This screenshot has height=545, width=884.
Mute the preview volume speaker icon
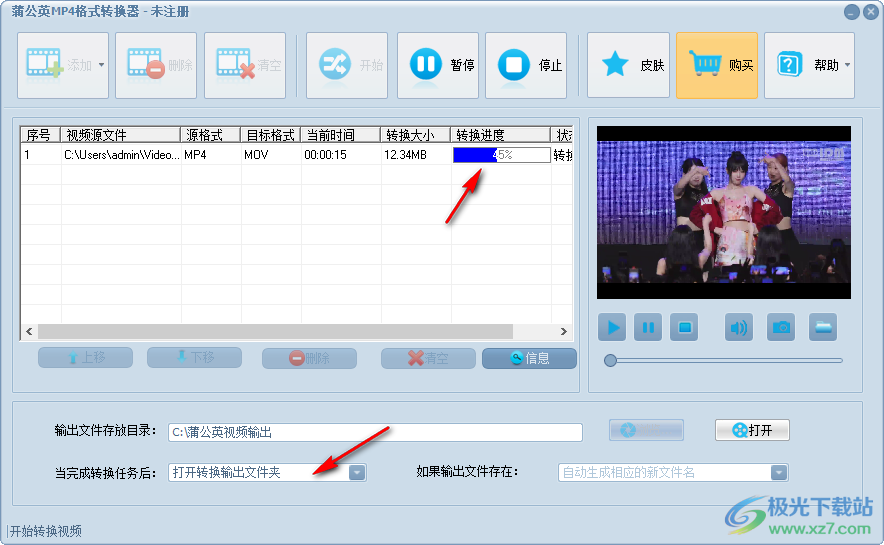[x=739, y=327]
